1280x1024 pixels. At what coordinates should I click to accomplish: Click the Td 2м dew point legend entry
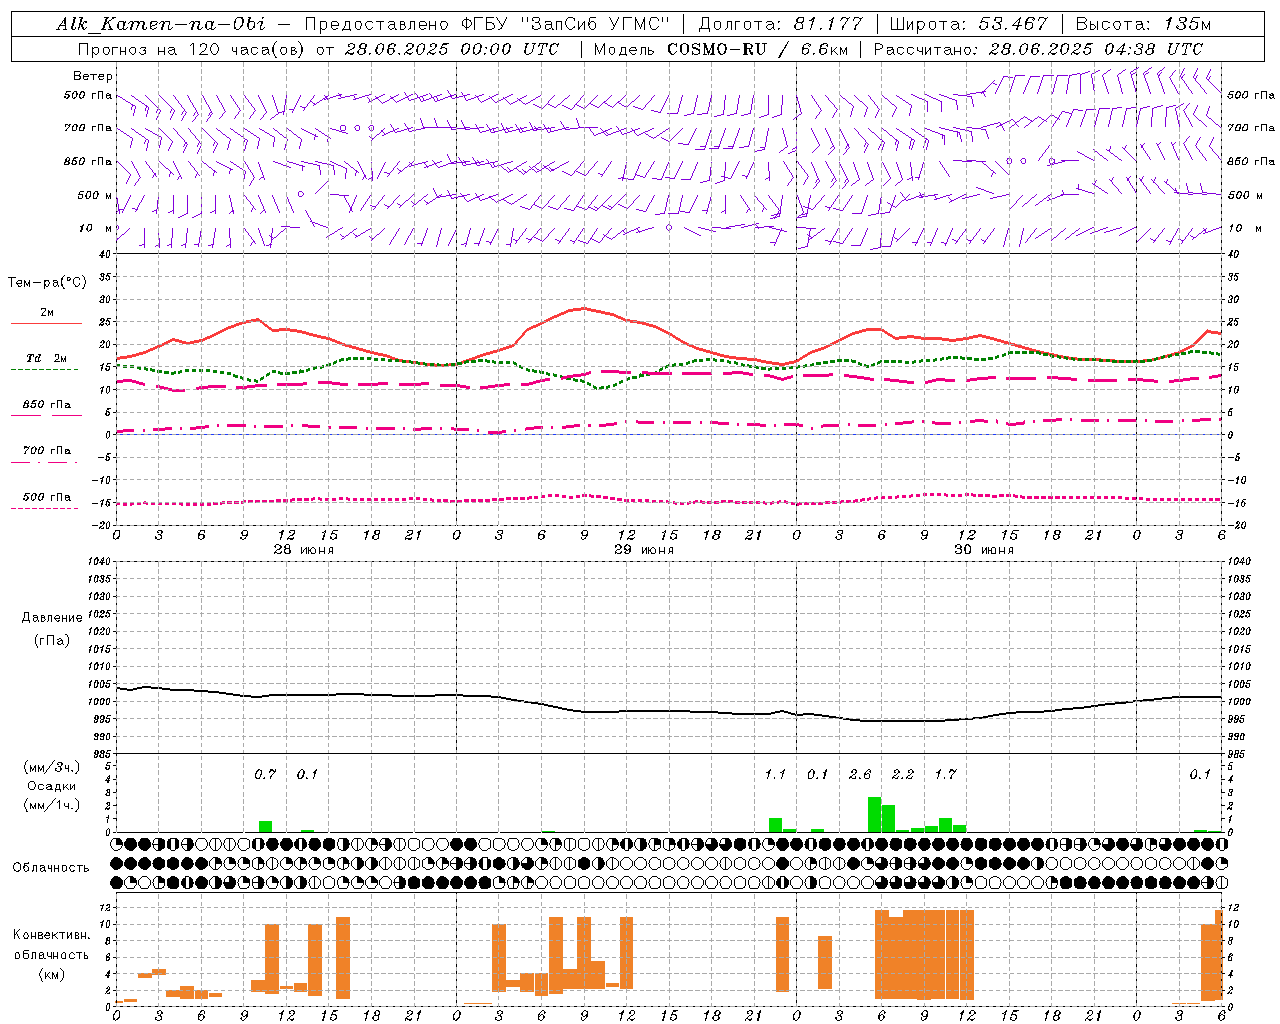click(46, 358)
